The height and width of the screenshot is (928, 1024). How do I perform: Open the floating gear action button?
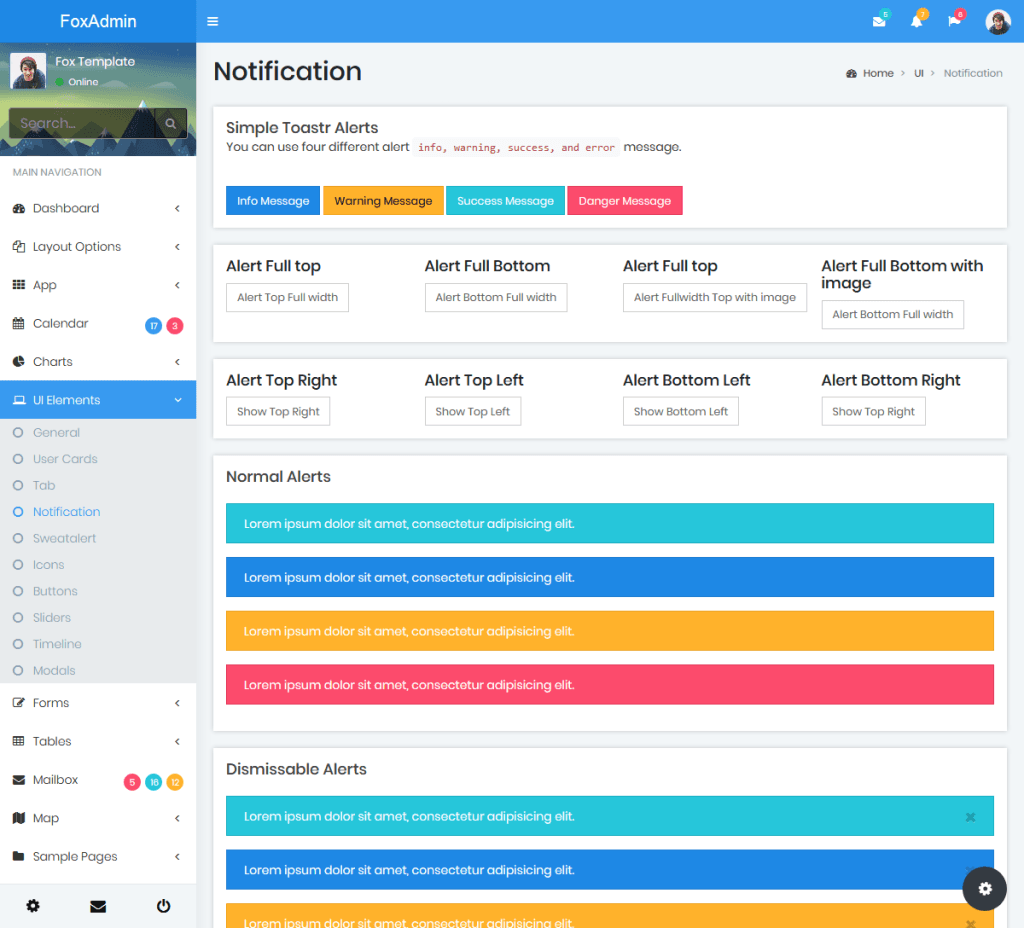[x=984, y=888]
